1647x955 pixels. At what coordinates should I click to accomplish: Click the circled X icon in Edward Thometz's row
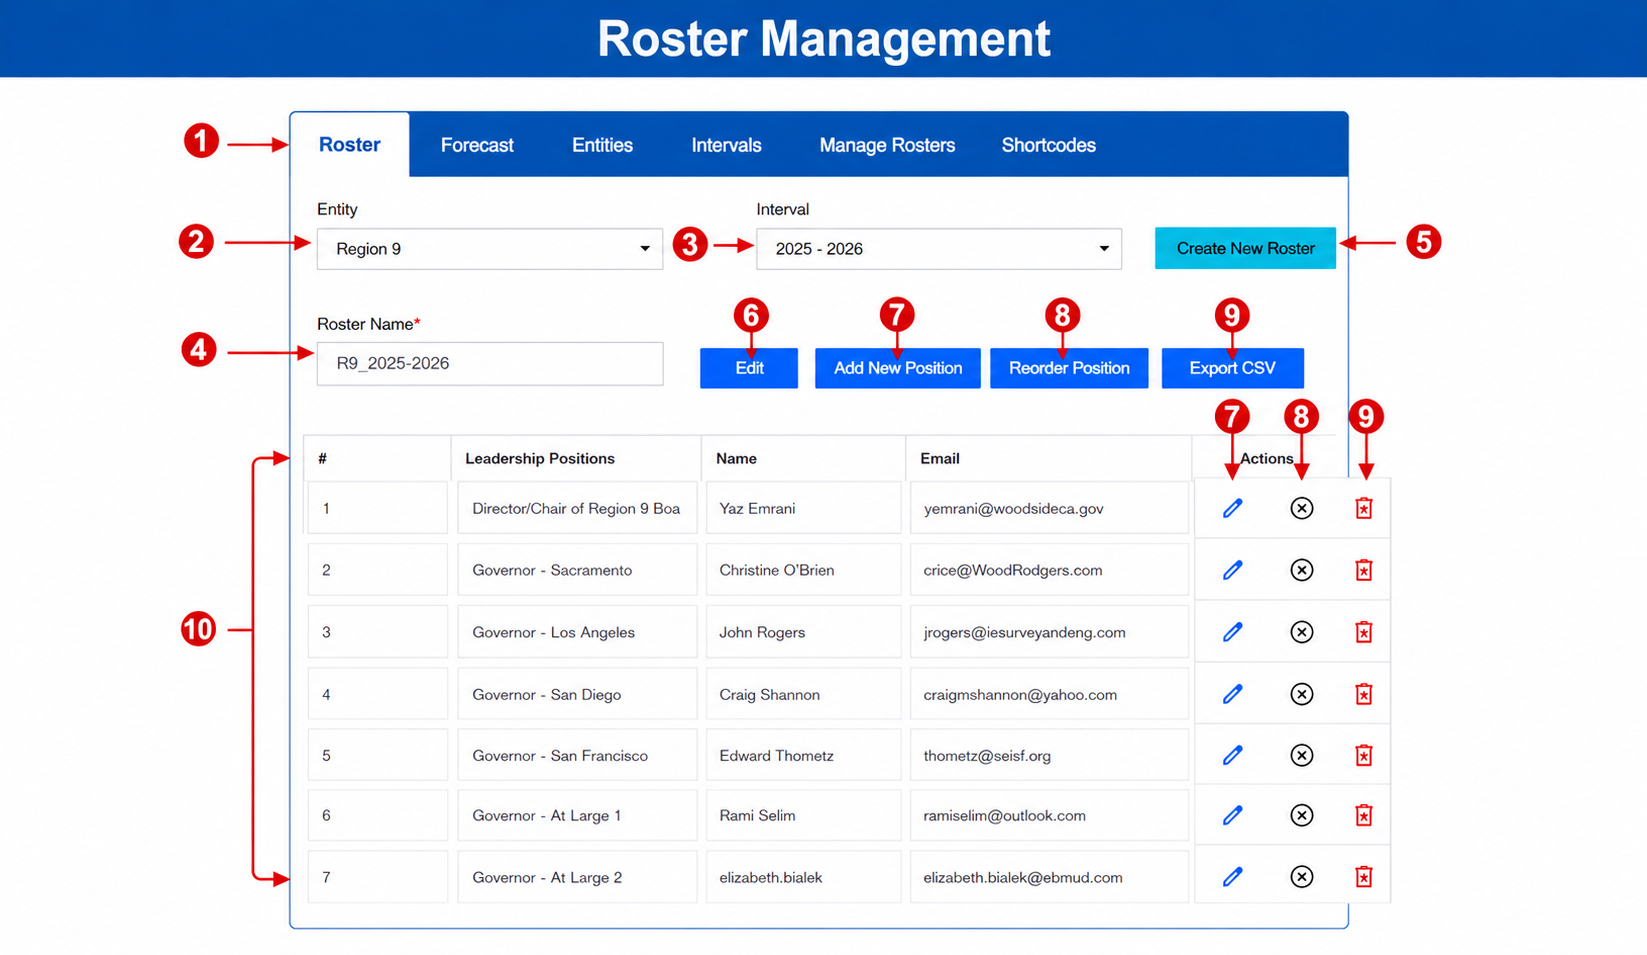point(1301,755)
